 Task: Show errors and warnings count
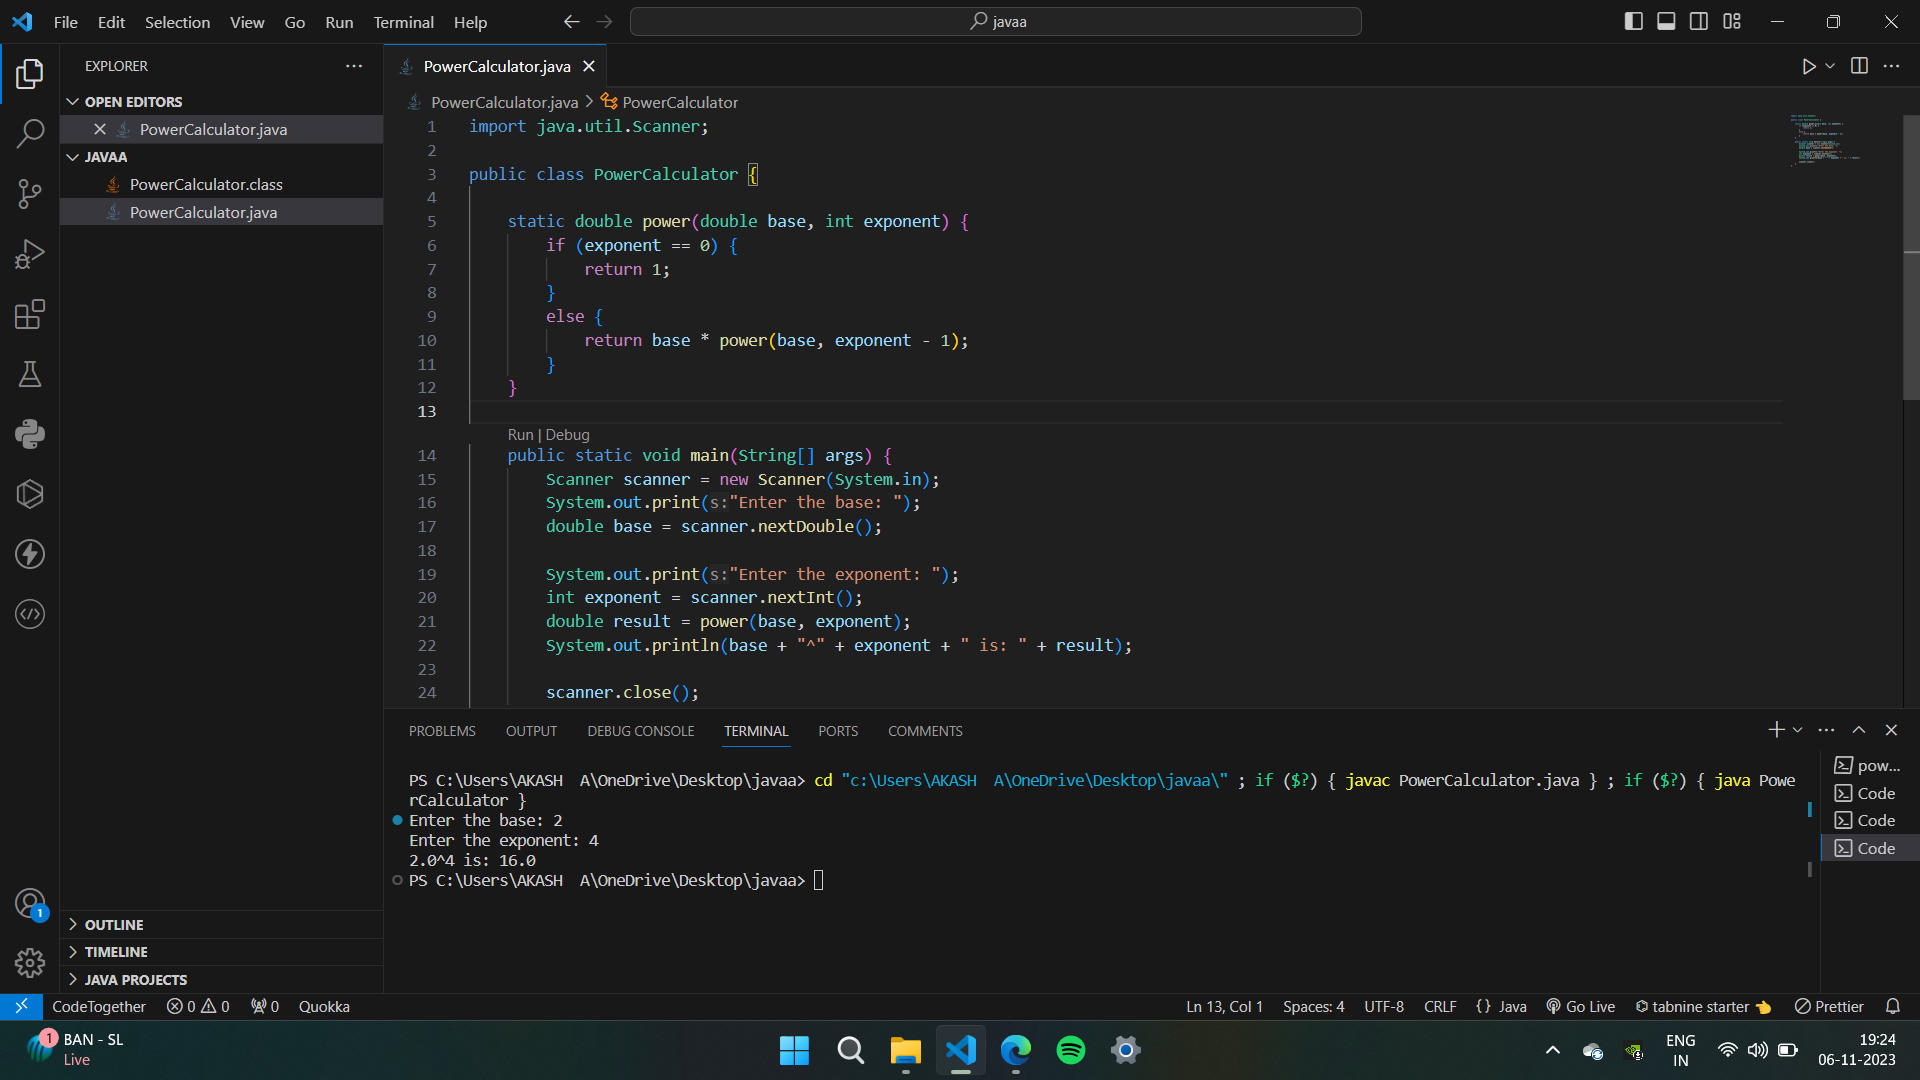(198, 1007)
